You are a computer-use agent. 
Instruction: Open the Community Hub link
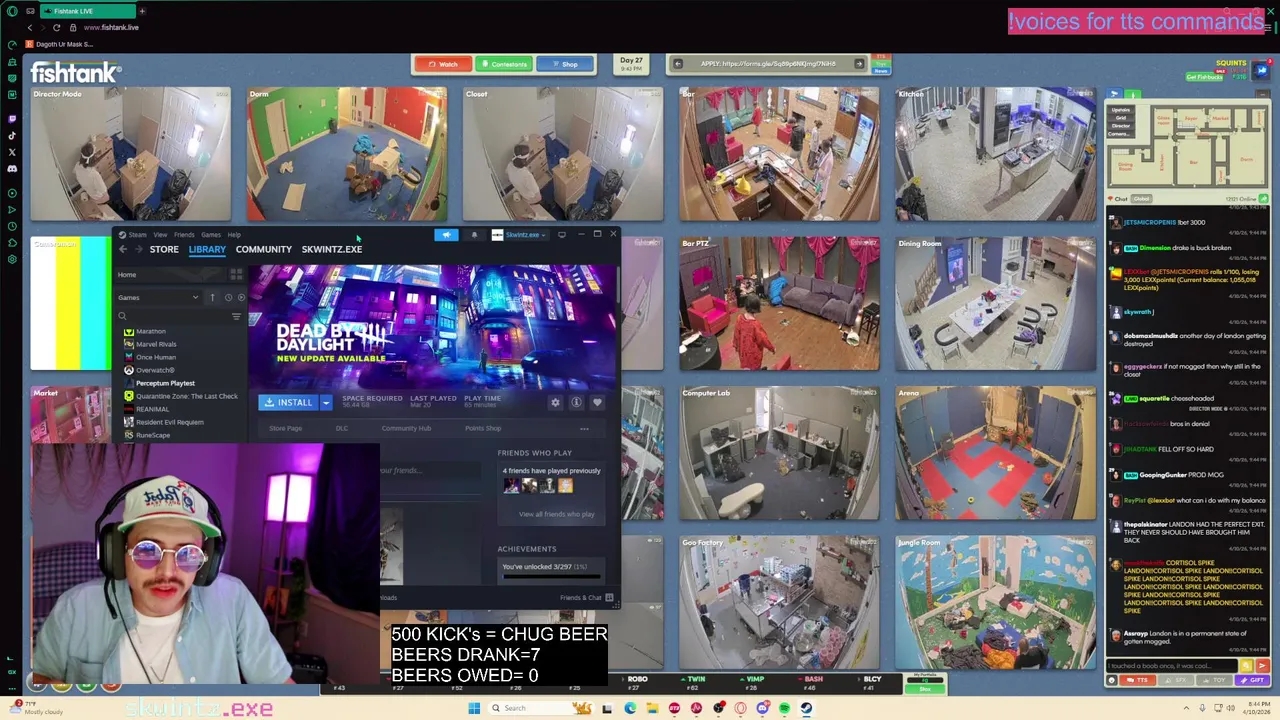[x=406, y=429]
